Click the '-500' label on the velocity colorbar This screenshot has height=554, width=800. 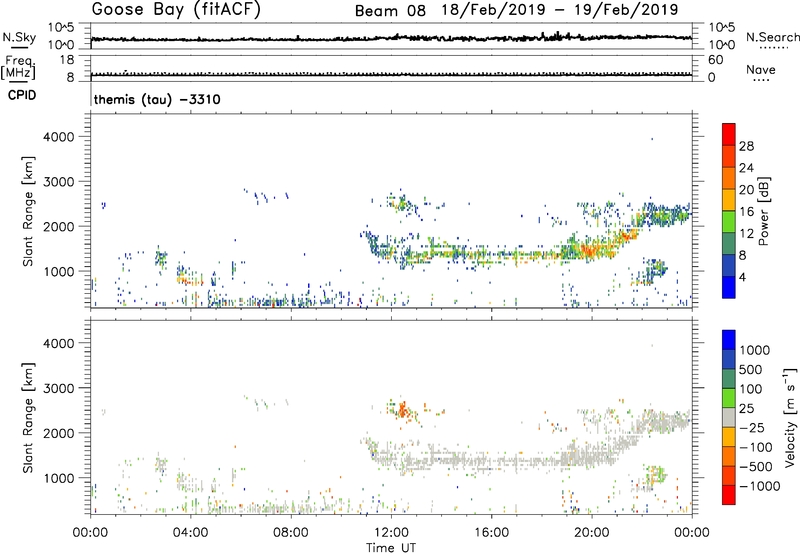(x=755, y=467)
